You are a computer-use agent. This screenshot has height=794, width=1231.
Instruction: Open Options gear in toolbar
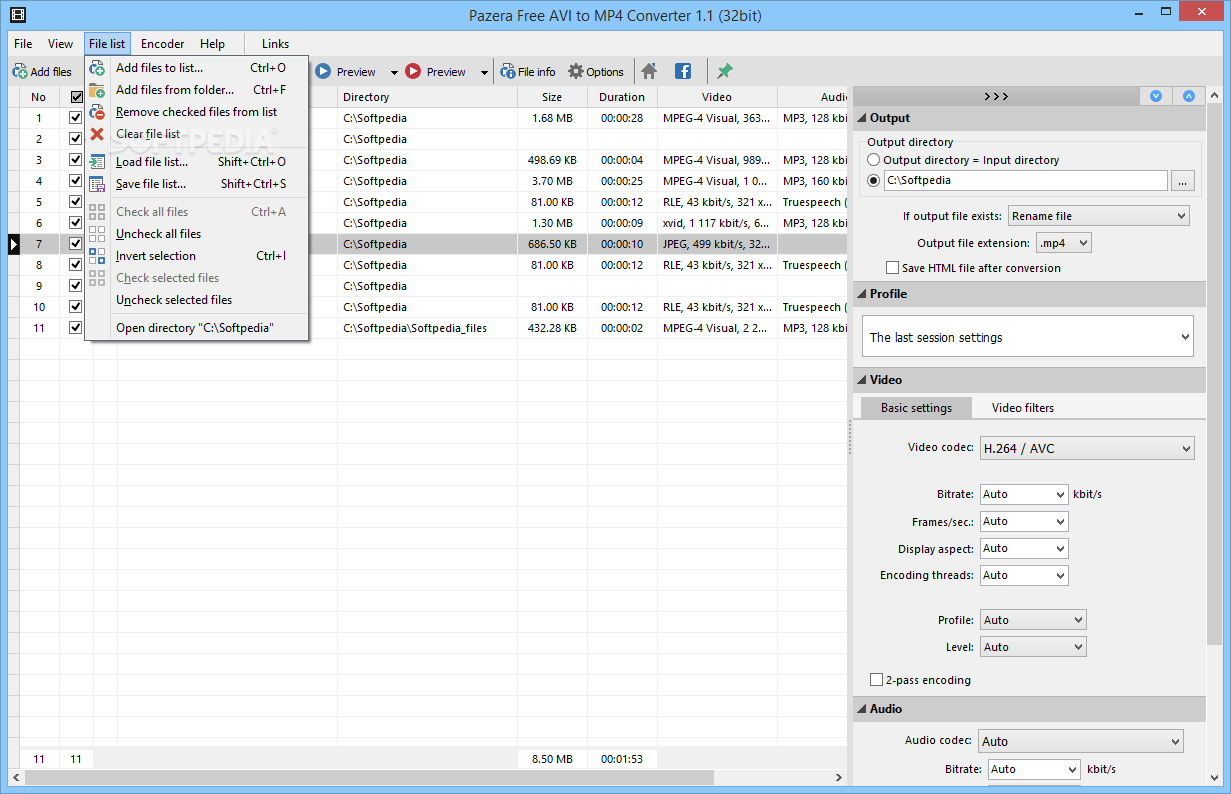pyautogui.click(x=596, y=71)
